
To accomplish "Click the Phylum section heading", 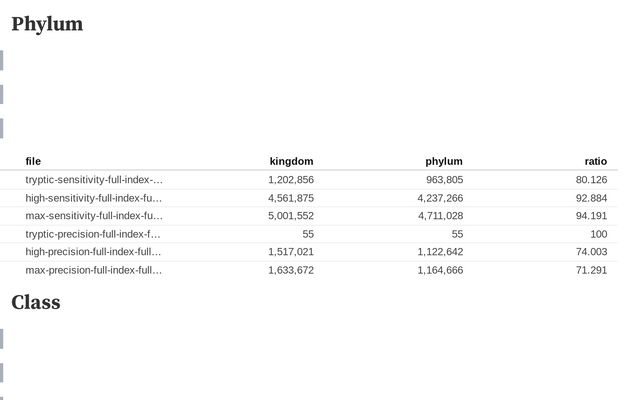I will (x=47, y=24).
